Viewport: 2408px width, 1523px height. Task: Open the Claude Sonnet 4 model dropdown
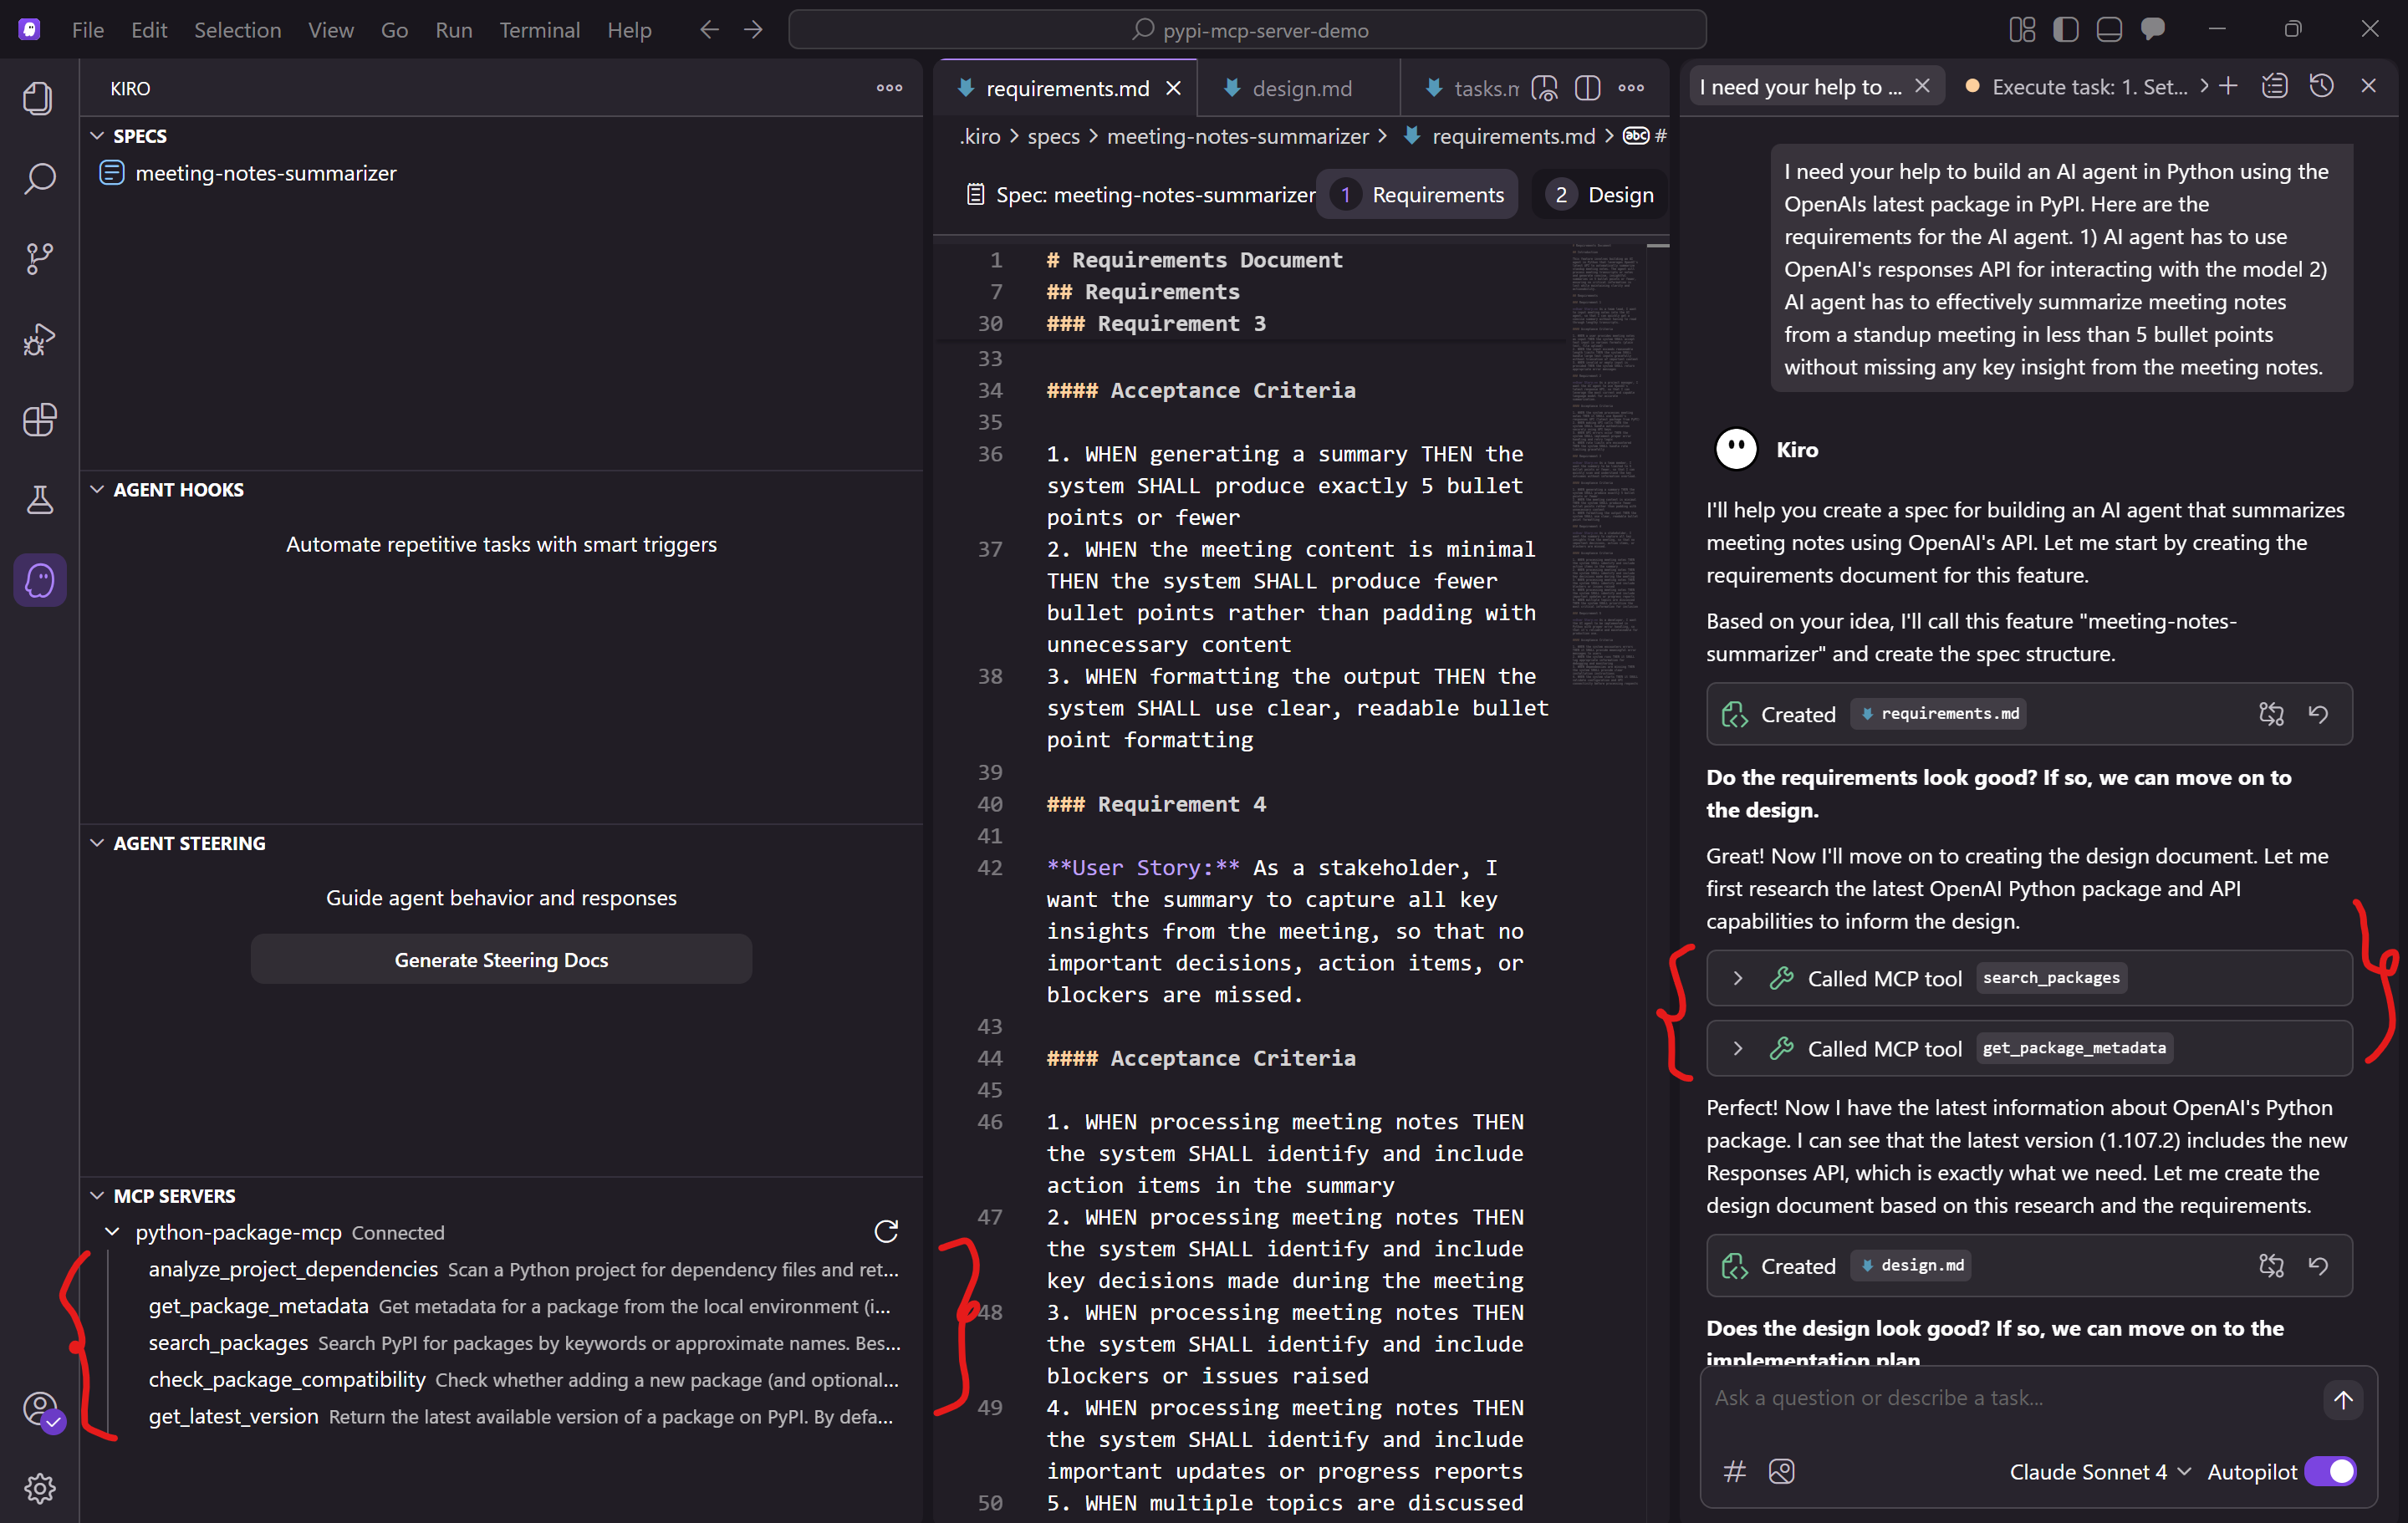pyautogui.click(x=2099, y=1471)
